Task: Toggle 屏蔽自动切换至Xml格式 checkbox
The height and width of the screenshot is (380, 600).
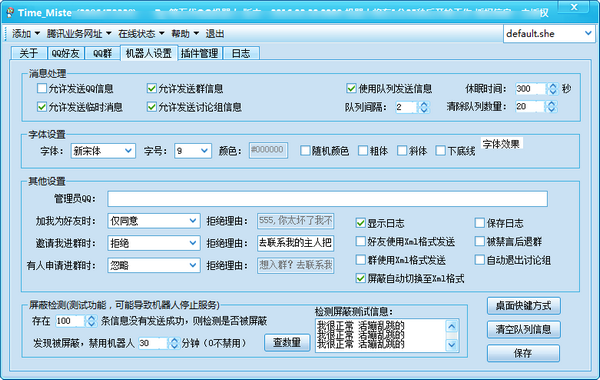Action: tap(360, 278)
